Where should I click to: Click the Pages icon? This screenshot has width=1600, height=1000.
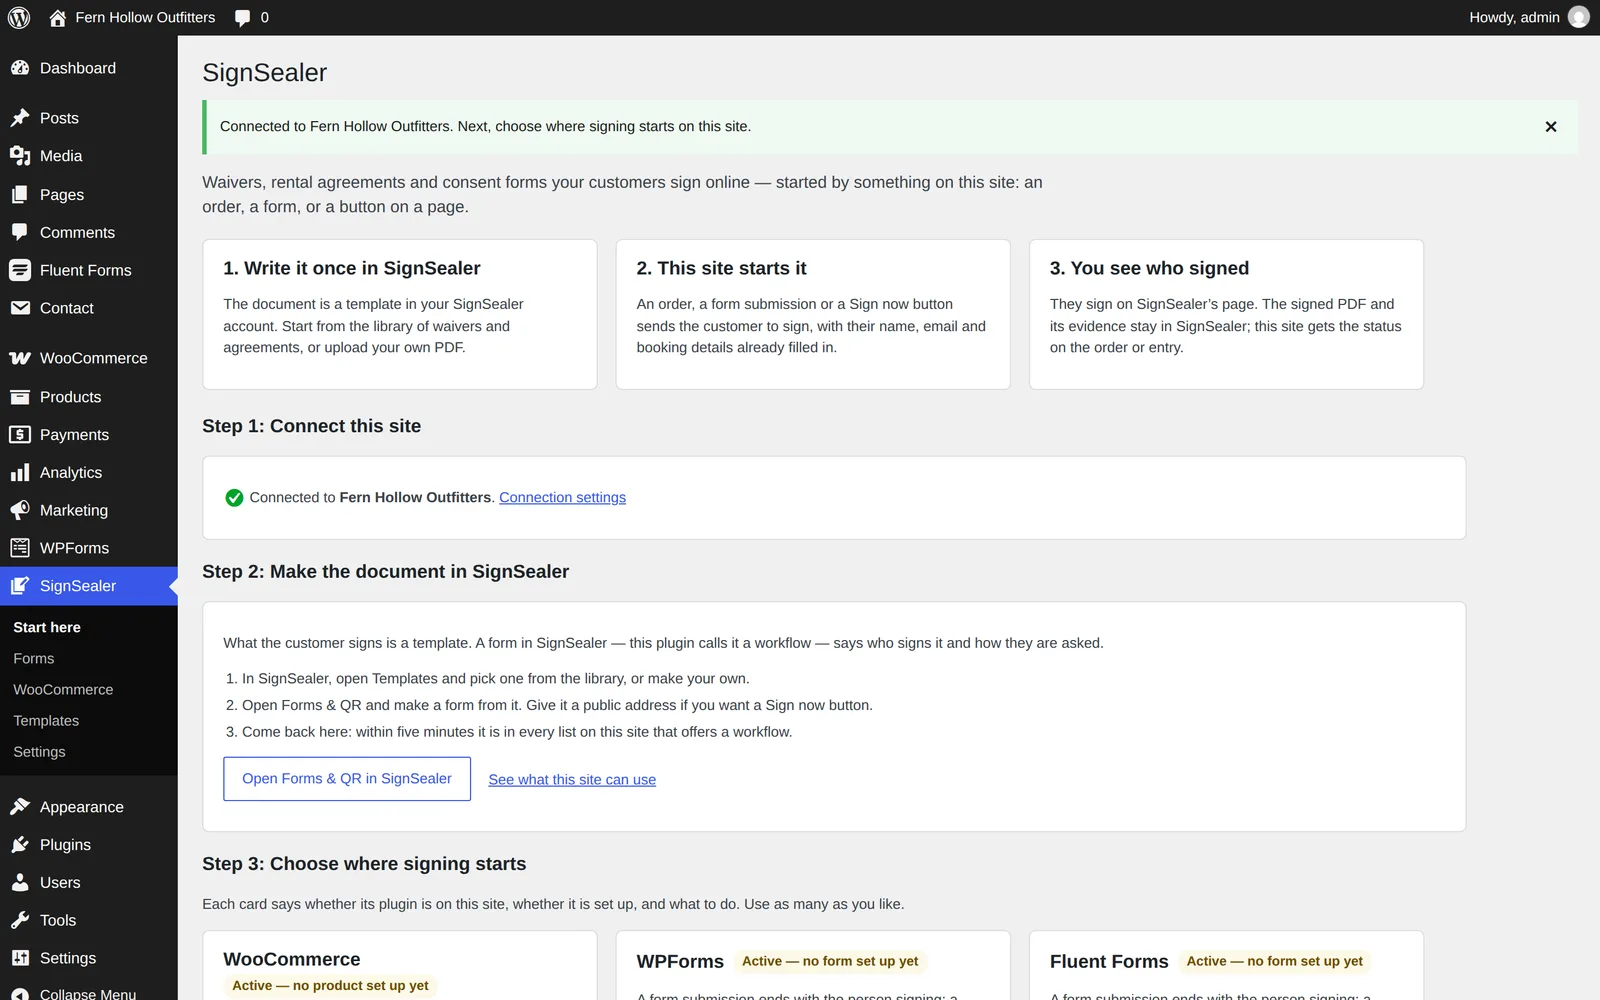pyautogui.click(x=20, y=195)
